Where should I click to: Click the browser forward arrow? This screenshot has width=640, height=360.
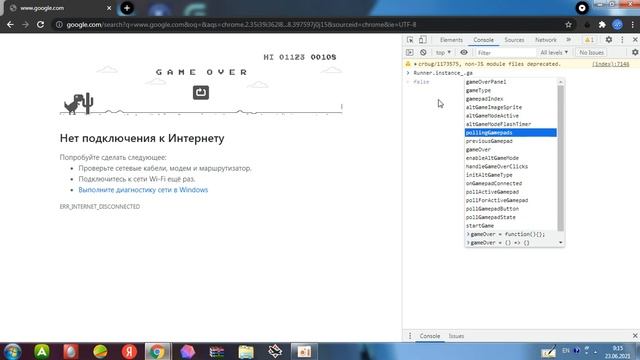[x=25, y=24]
